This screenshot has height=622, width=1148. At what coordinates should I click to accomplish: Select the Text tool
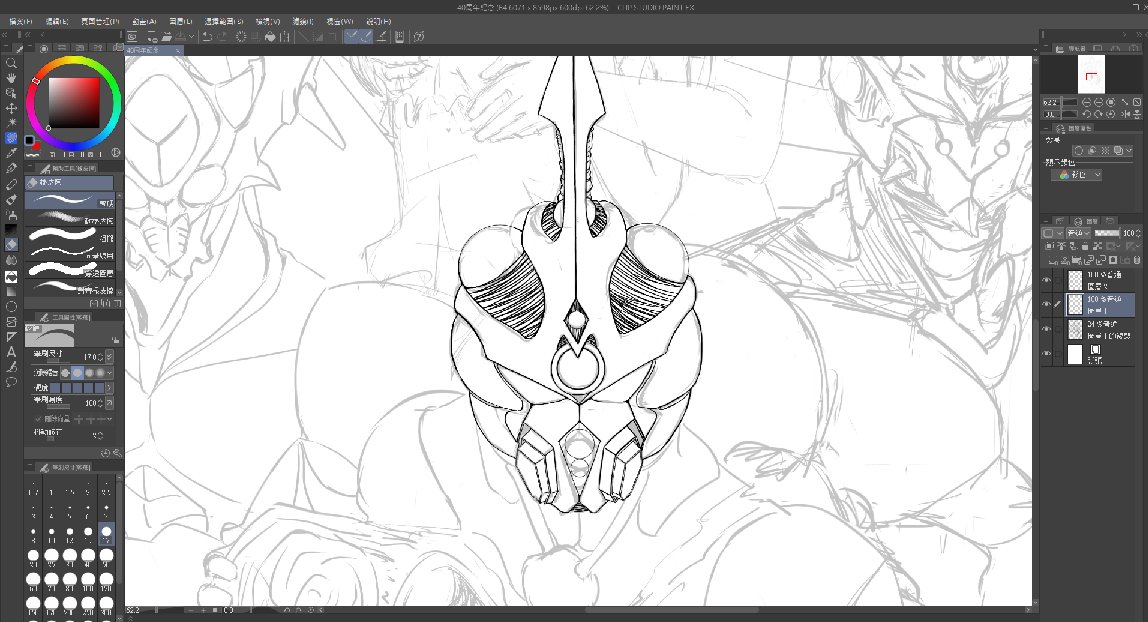click(11, 352)
